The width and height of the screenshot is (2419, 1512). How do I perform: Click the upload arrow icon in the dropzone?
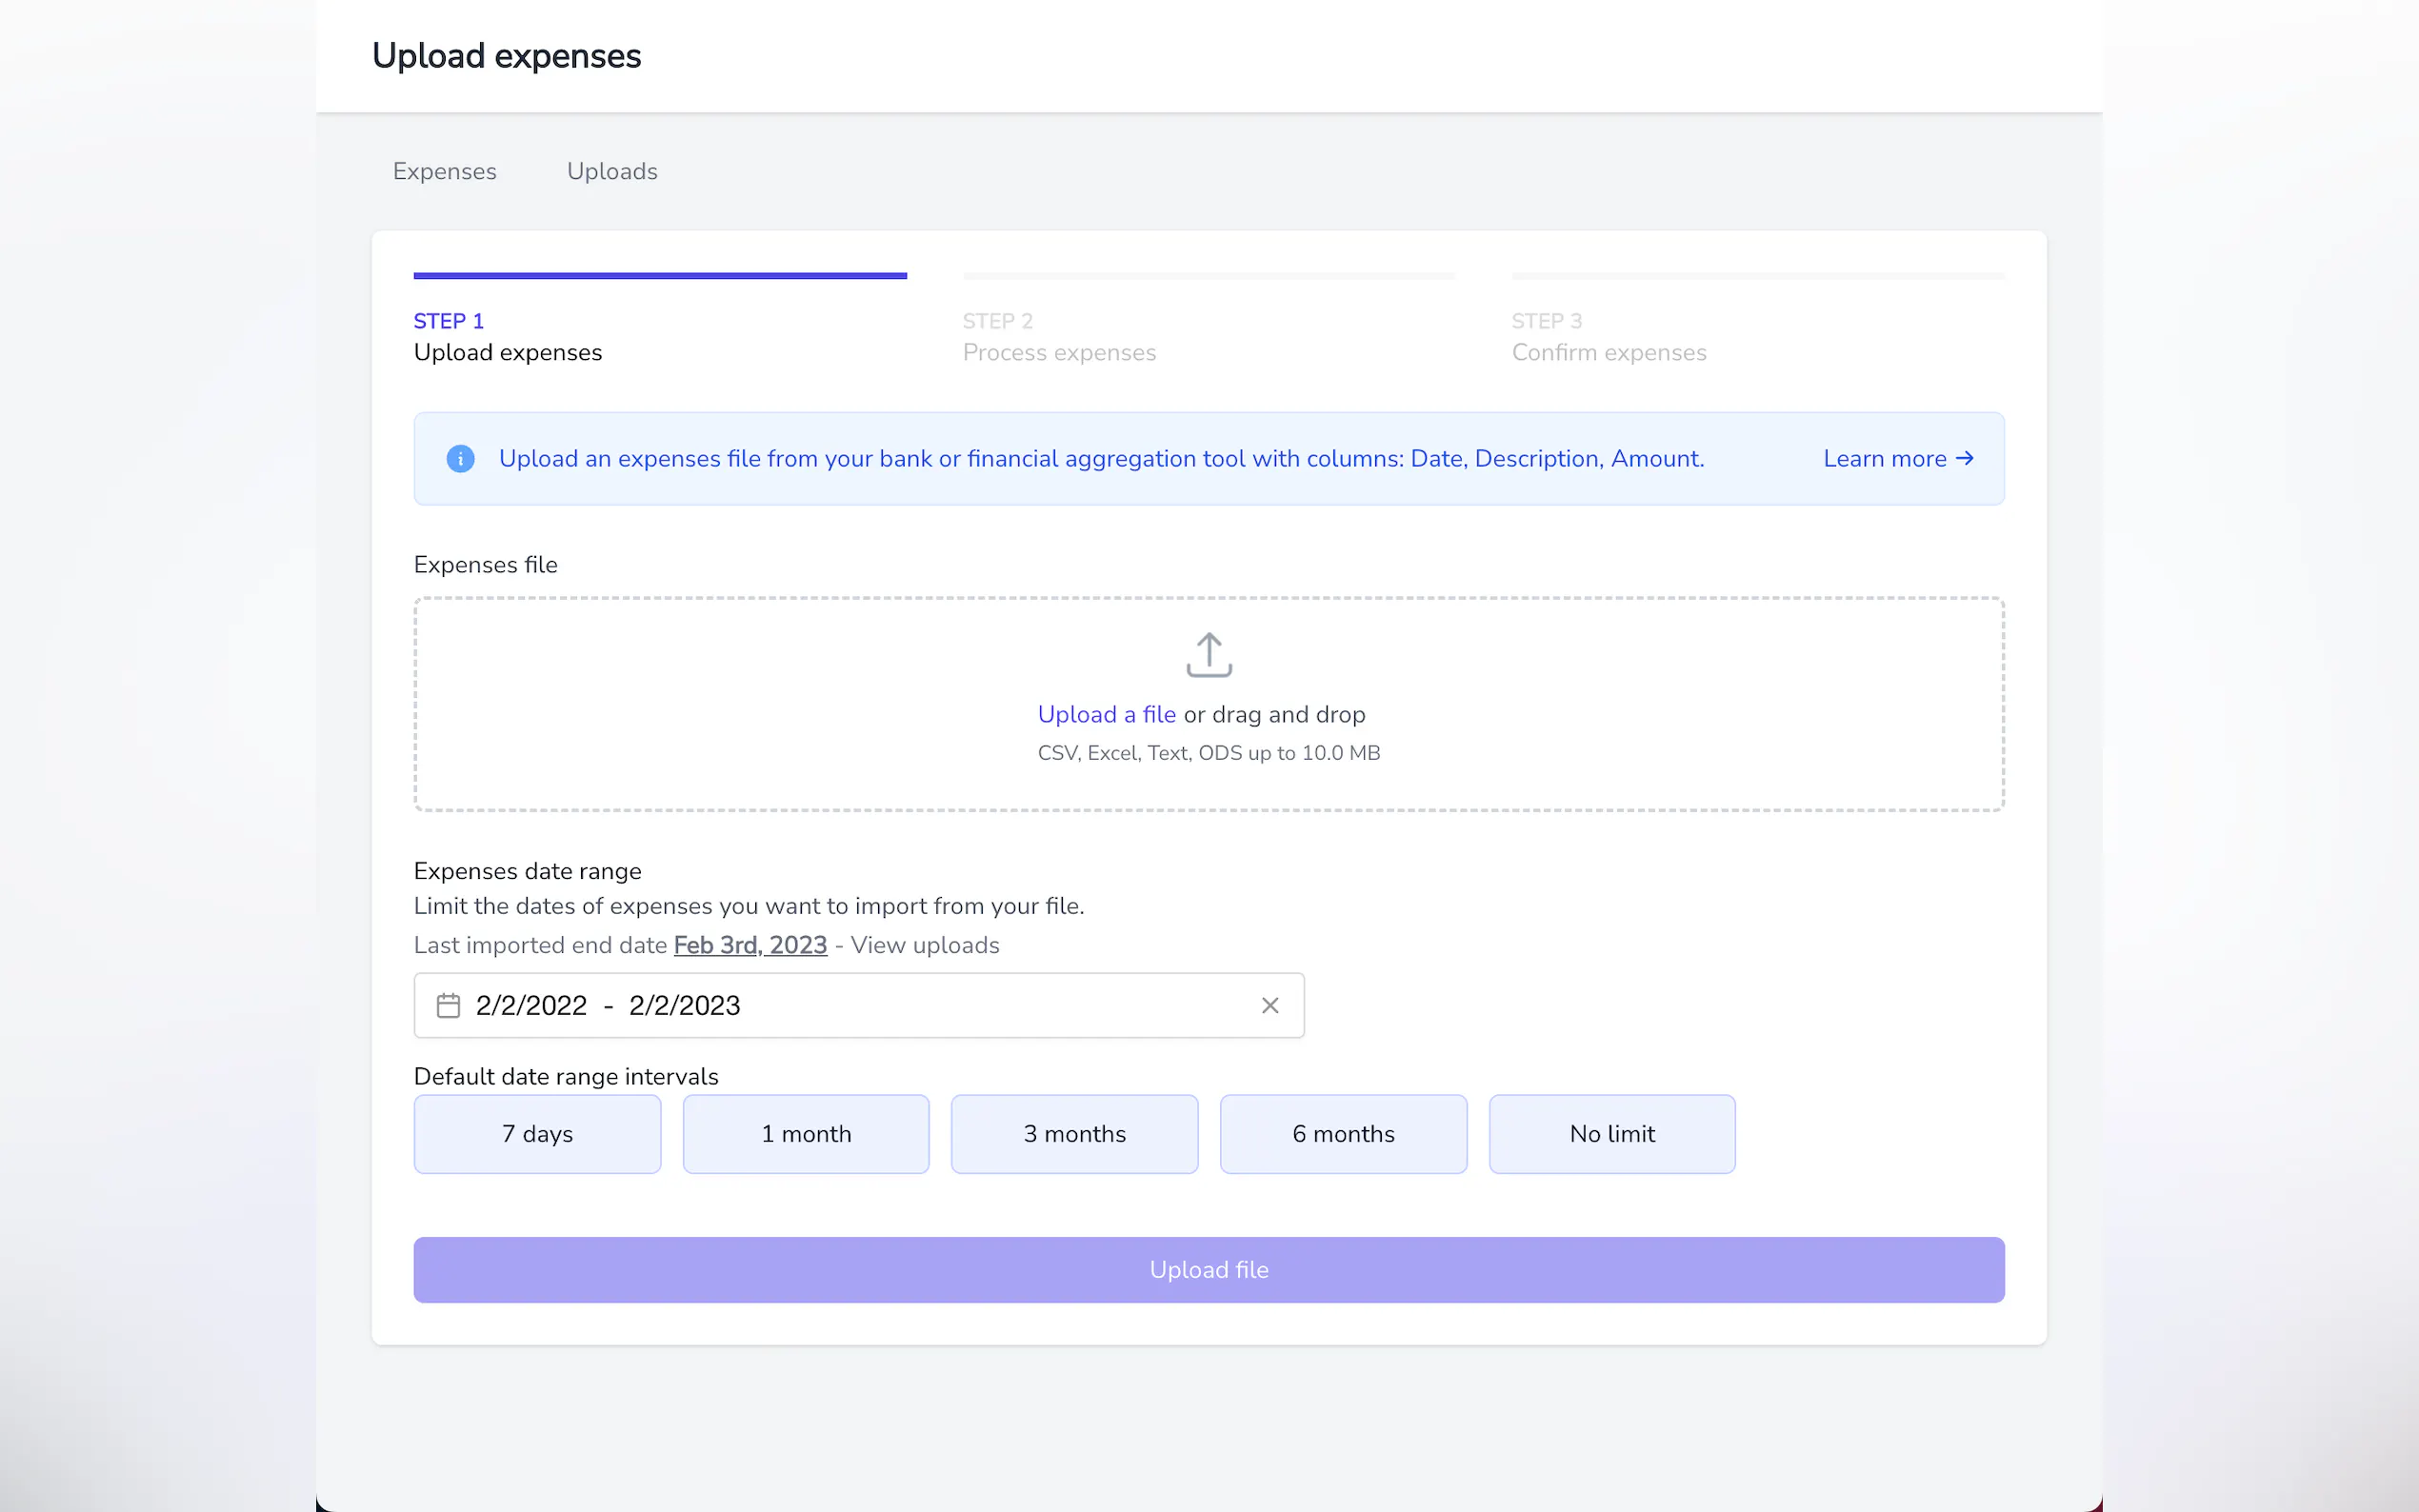[1208, 655]
